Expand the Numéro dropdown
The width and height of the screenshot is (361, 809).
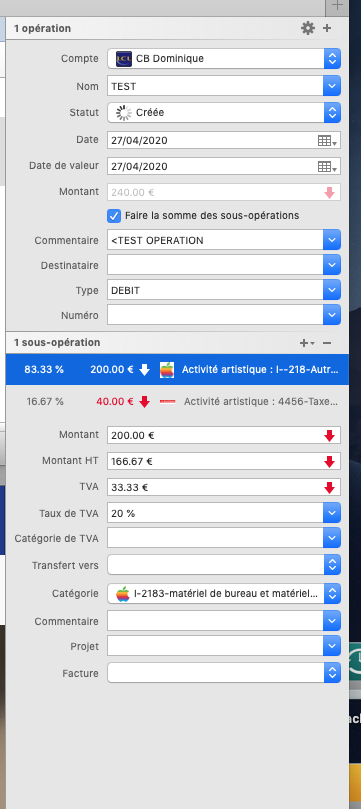pyautogui.click(x=333, y=314)
